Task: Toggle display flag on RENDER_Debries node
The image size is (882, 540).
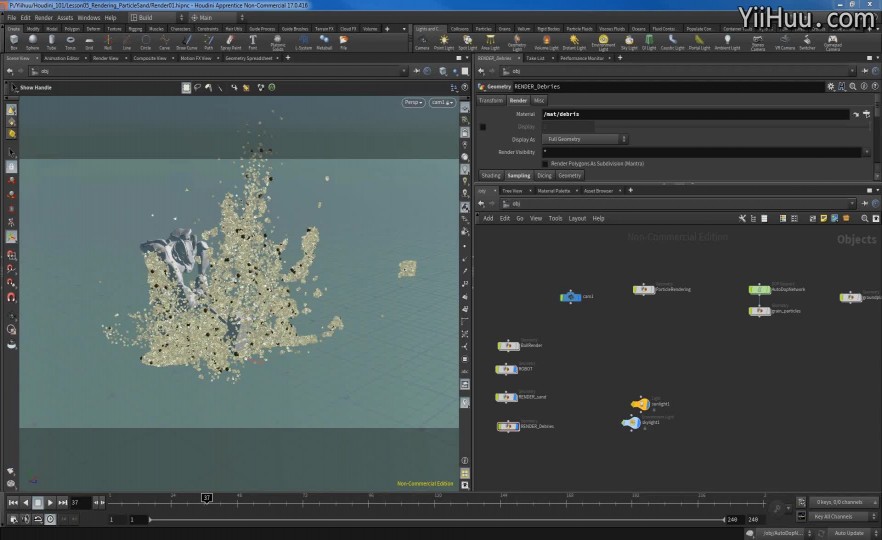Action: click(516, 426)
